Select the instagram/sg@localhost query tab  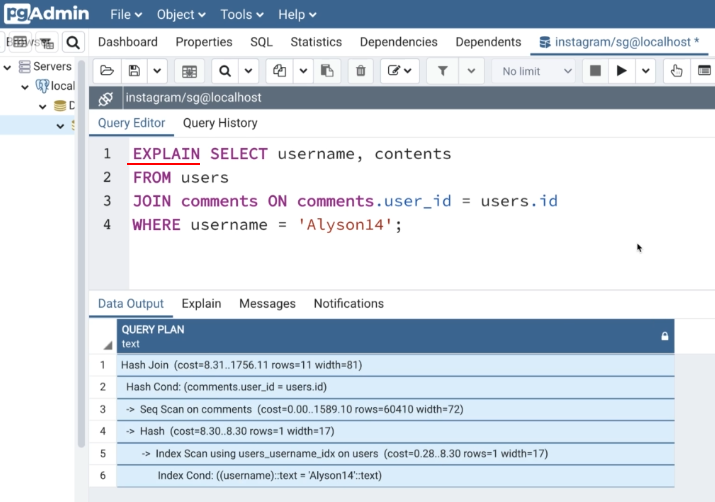(619, 42)
